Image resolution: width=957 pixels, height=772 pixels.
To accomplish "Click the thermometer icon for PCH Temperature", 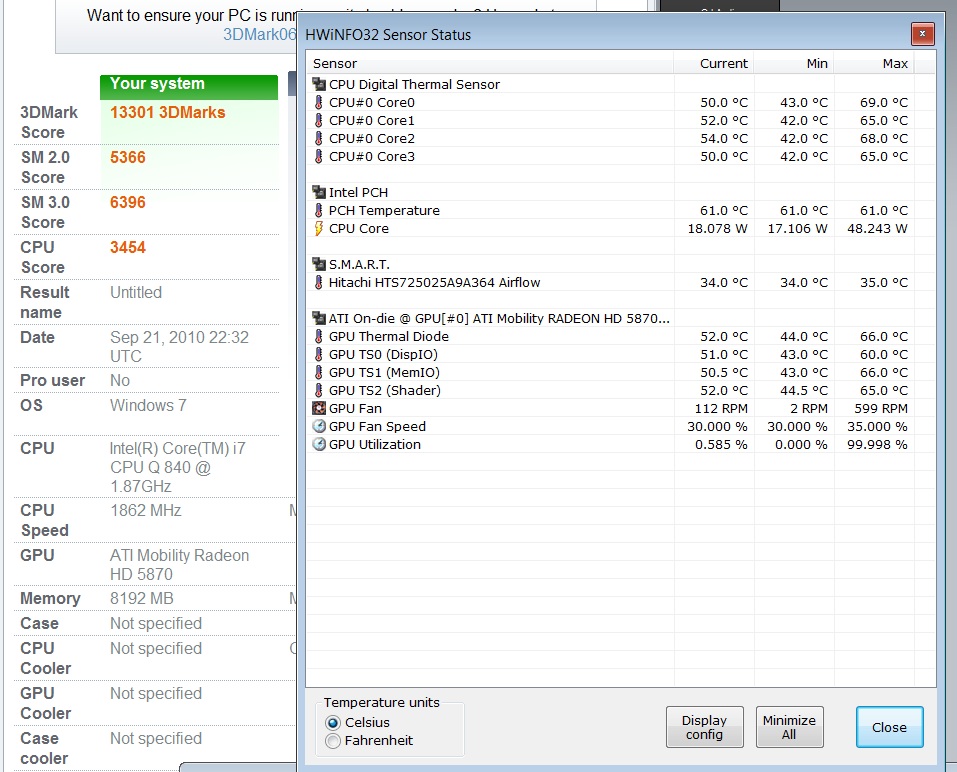I will coord(319,211).
